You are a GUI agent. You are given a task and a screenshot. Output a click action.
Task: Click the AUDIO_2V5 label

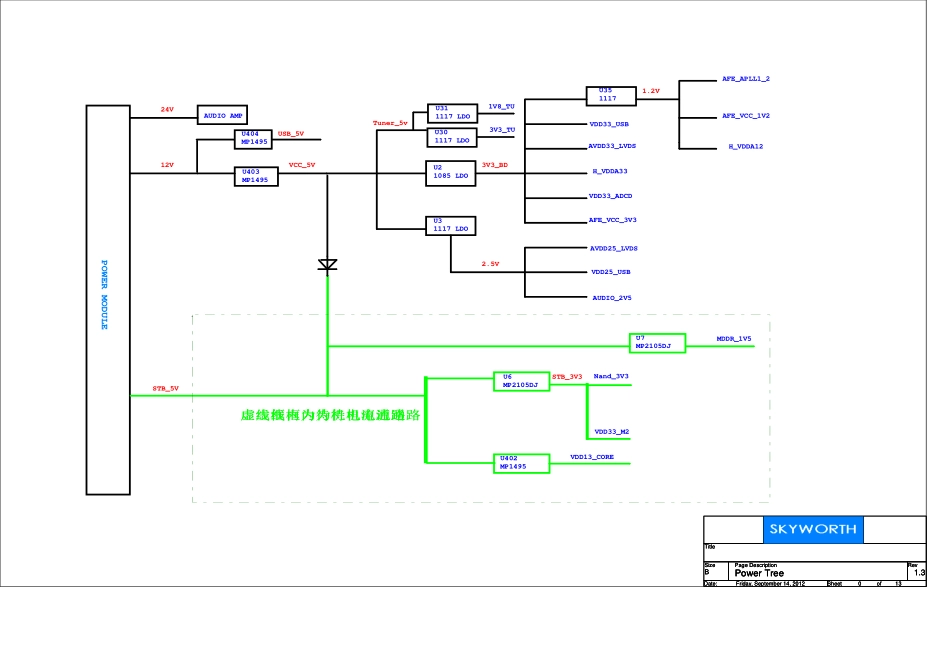tap(612, 298)
